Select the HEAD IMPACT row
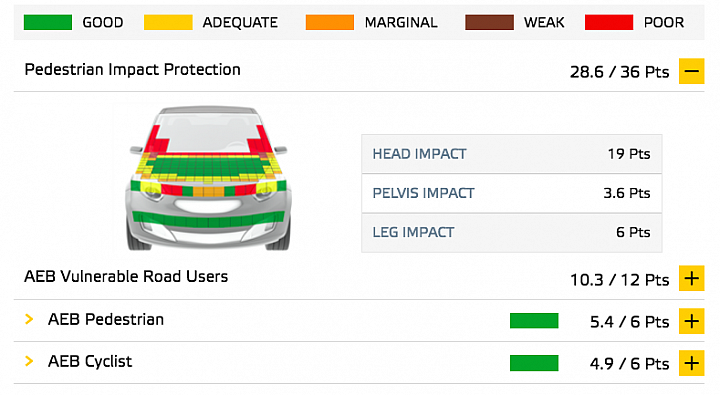The width and height of the screenshot is (720, 395). click(x=512, y=154)
